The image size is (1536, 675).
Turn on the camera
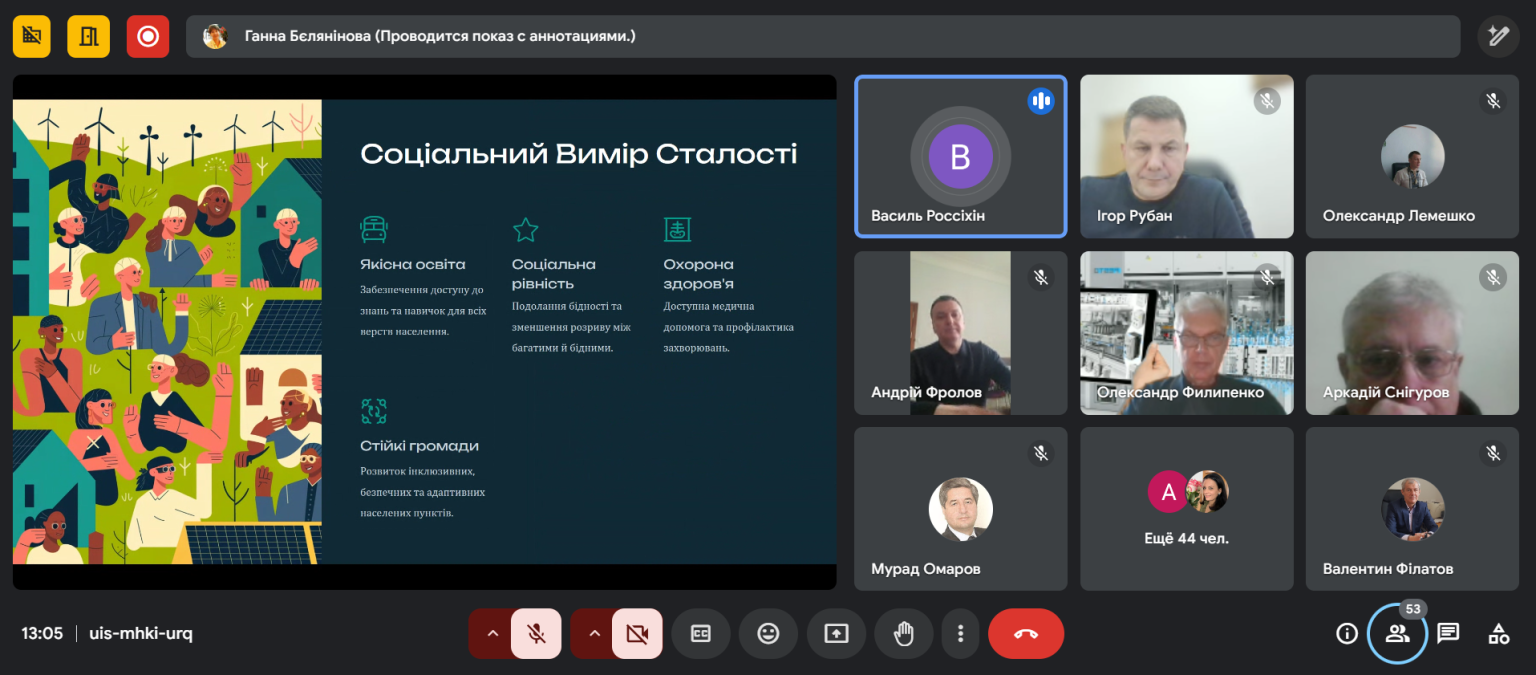[x=637, y=633]
